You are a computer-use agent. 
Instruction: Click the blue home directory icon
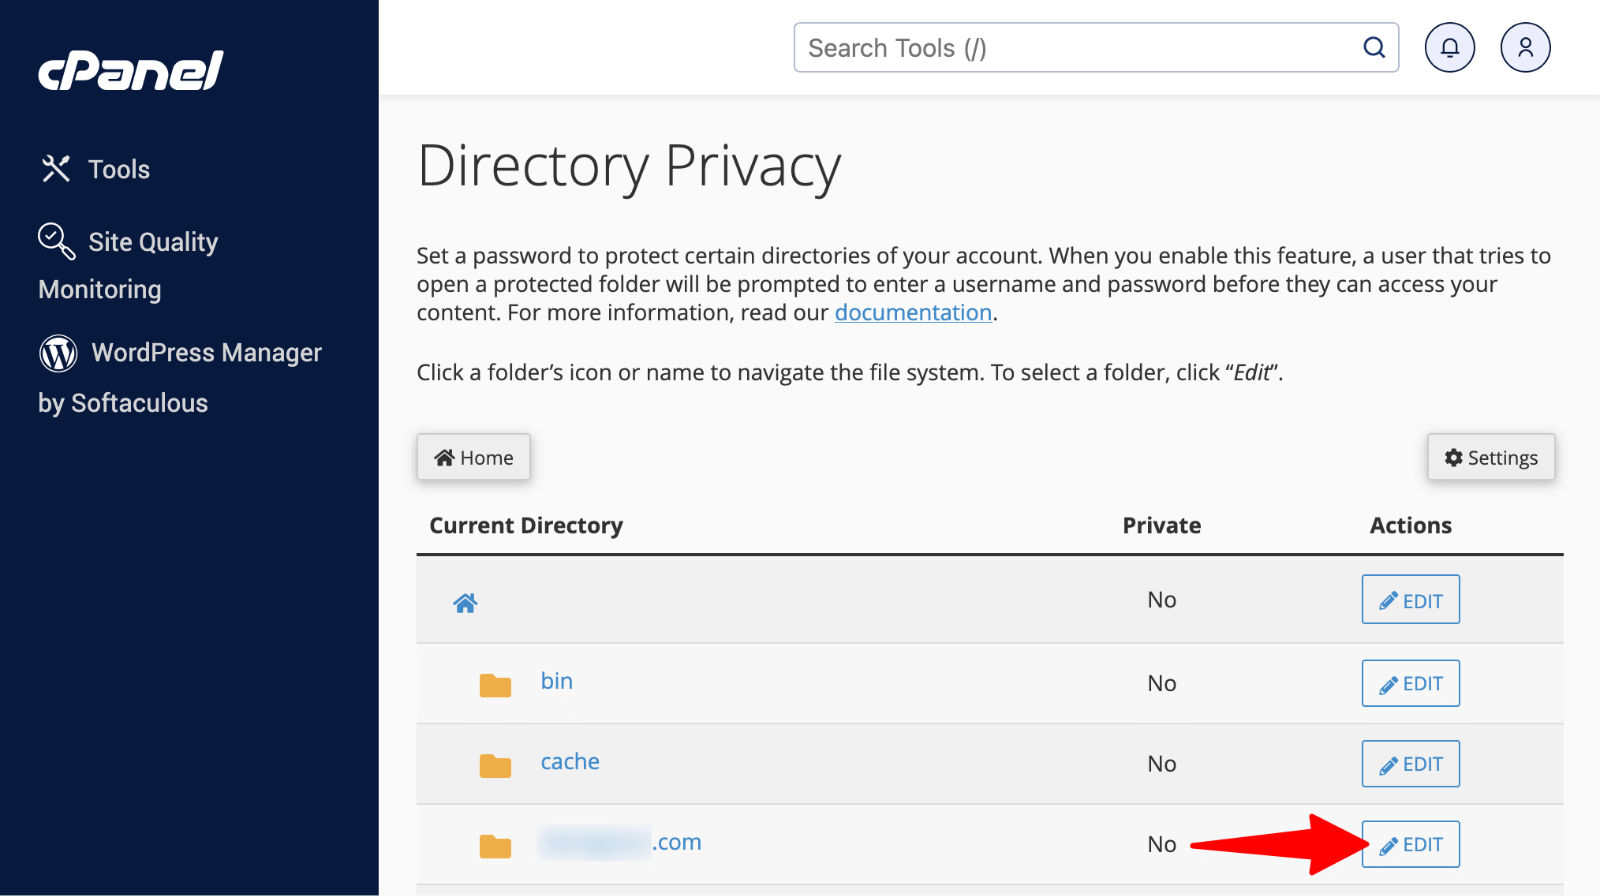[x=465, y=603]
